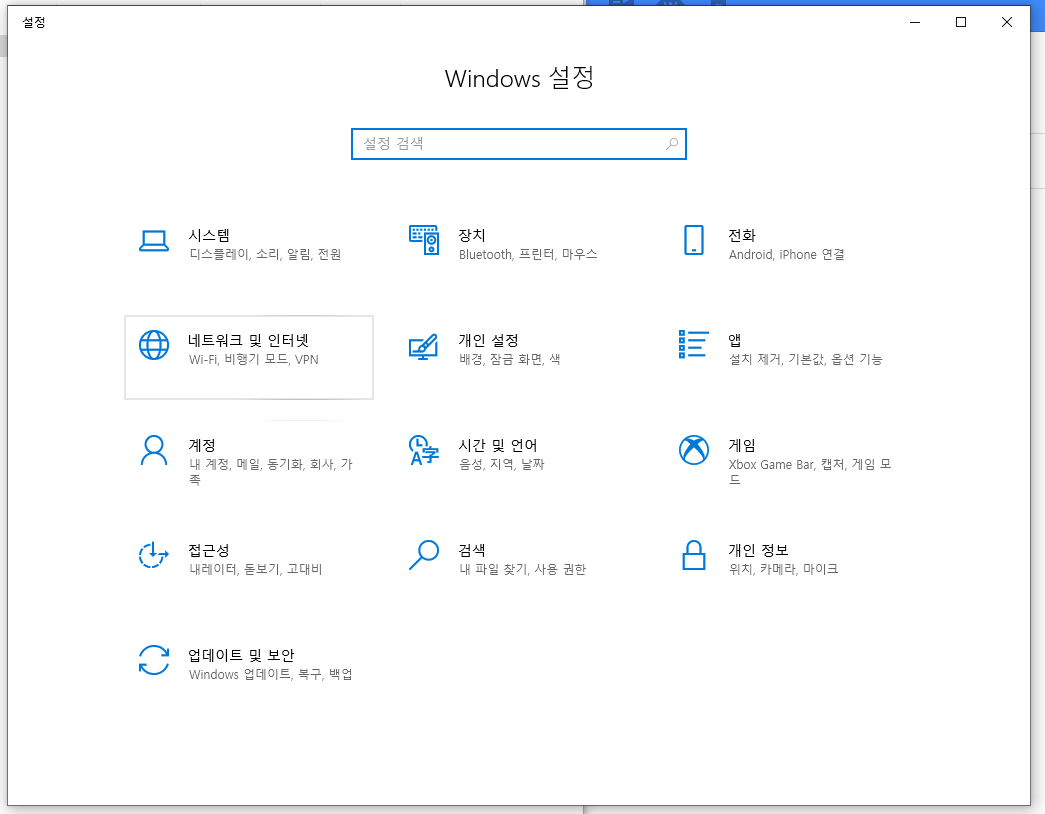The width and height of the screenshot is (1045, 814).
Task: Select the 전화 settings title
Action: point(742,235)
